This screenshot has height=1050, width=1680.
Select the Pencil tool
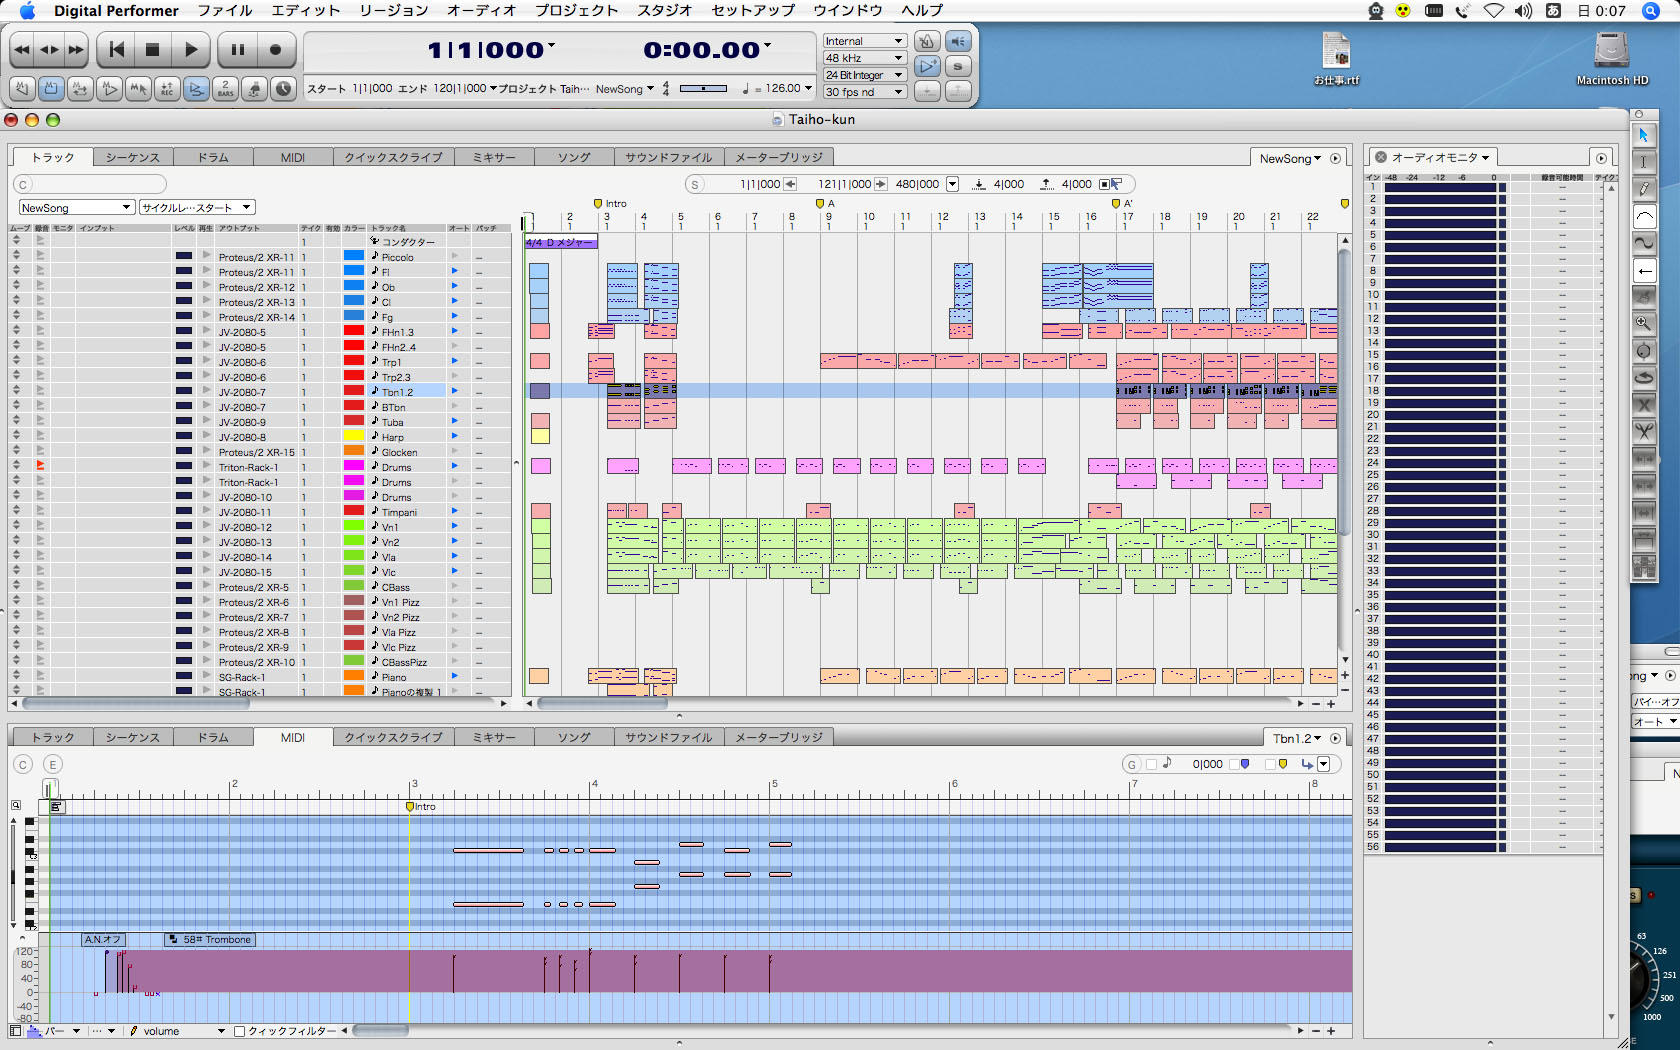[x=1643, y=189]
